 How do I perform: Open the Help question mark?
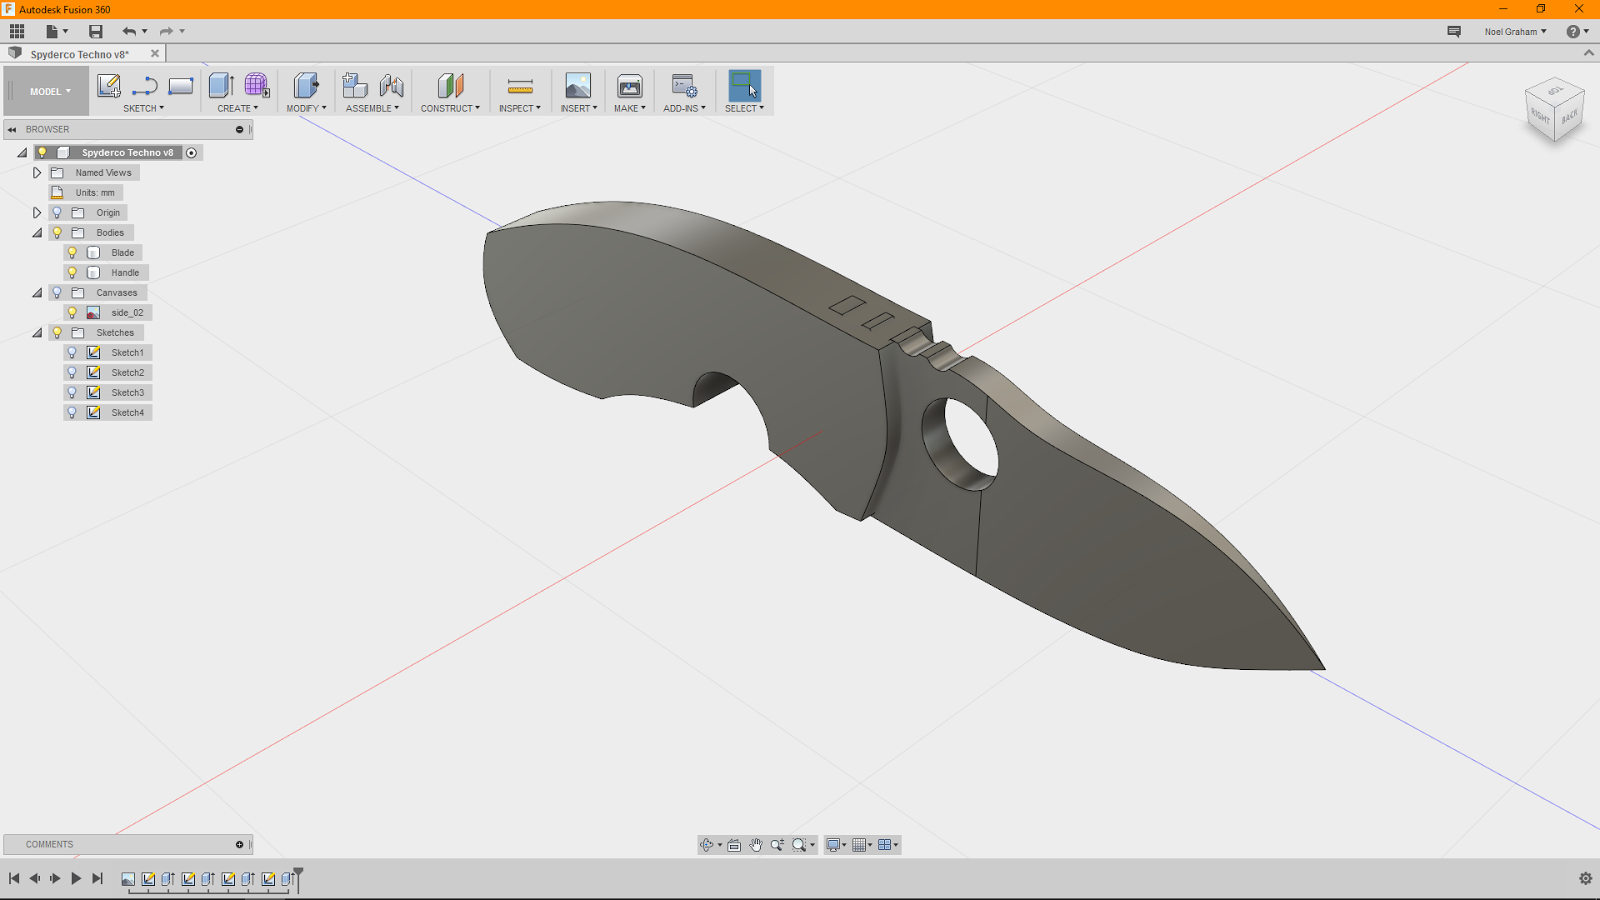(1573, 31)
